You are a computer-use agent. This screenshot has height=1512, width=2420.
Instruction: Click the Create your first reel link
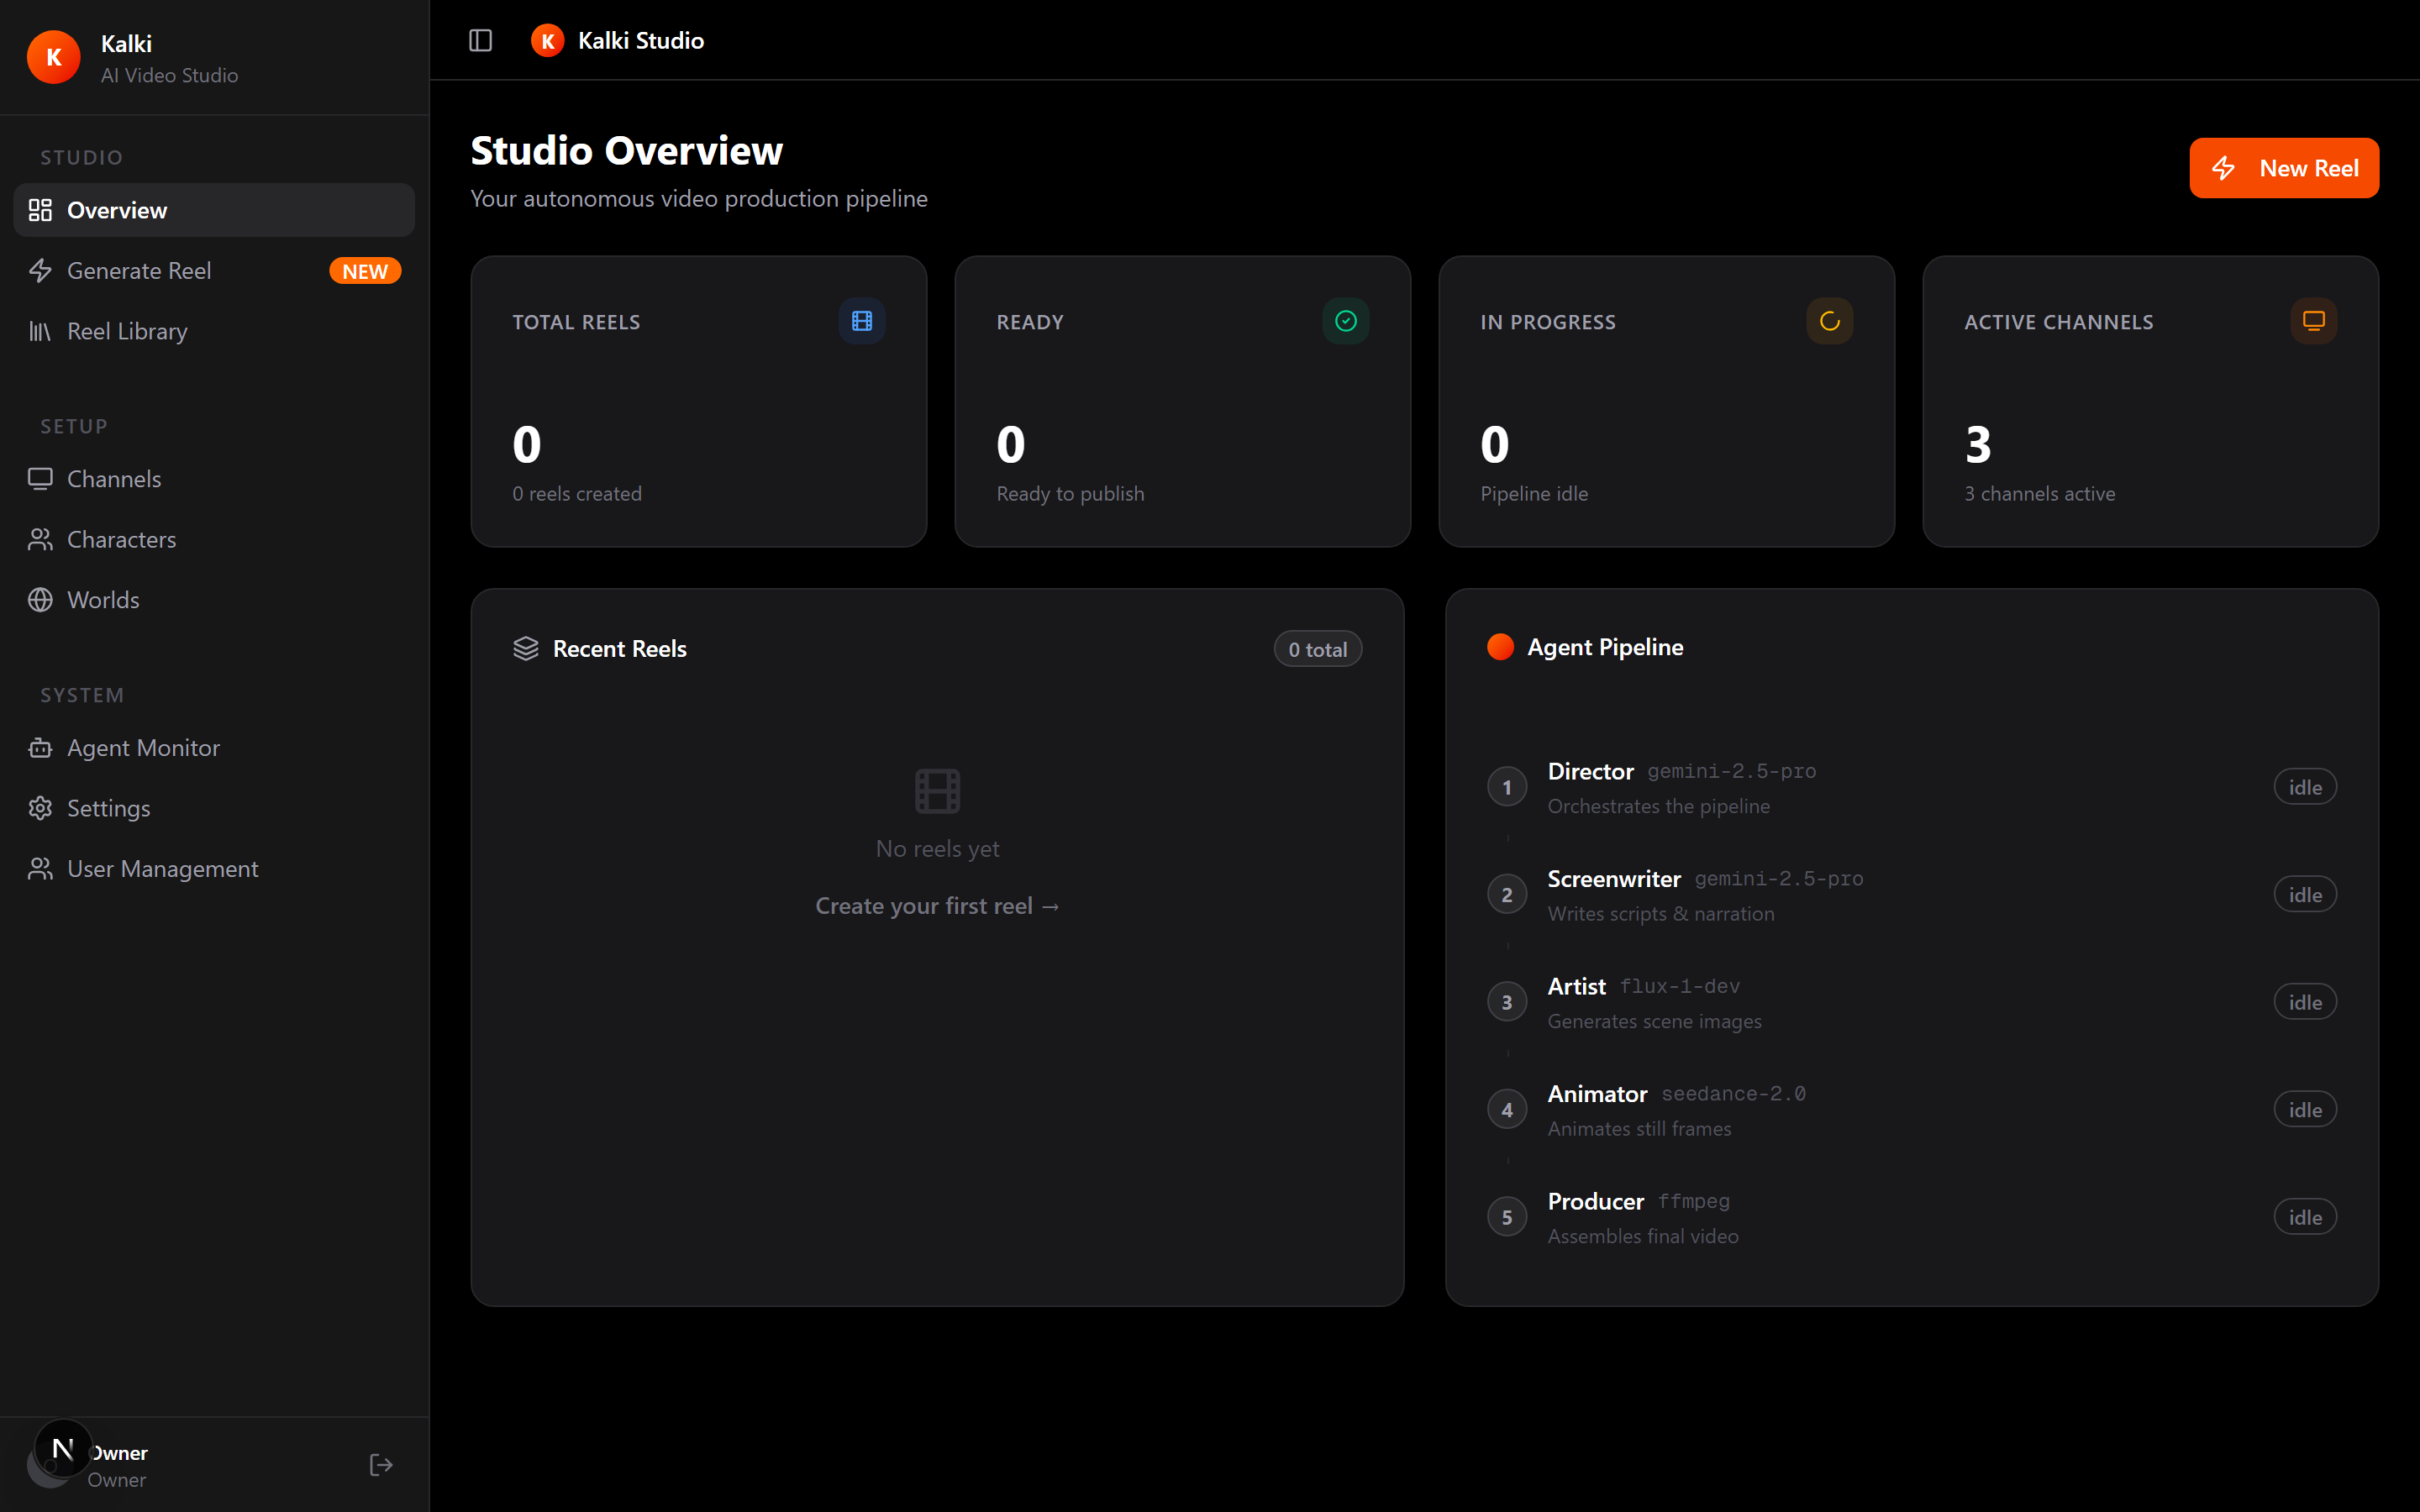coord(937,906)
